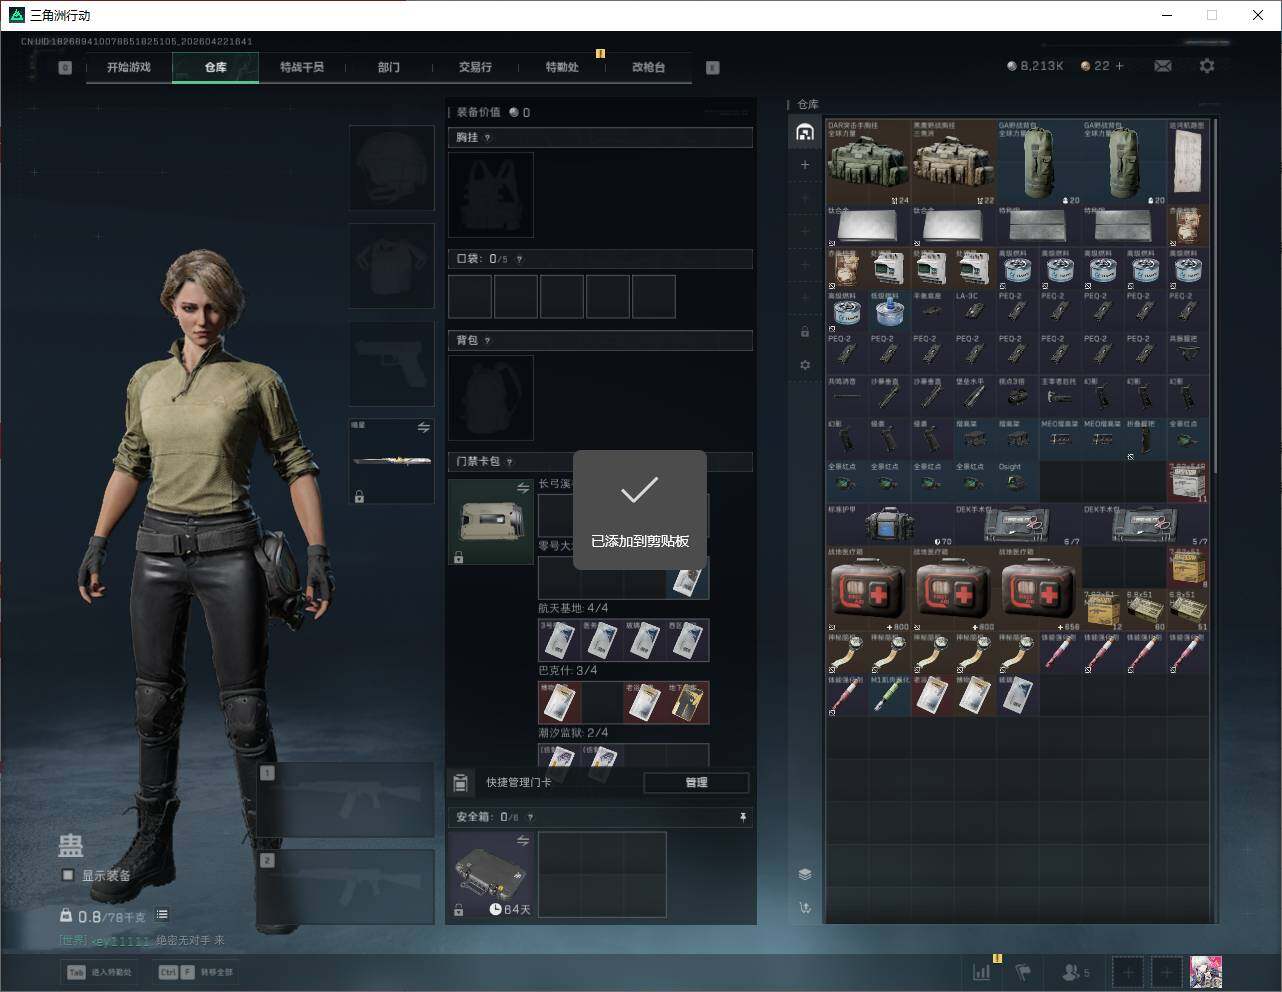Viewport: 1282px width, 992px height.
Task: Select the Osight item in stash
Action: 1018,482
